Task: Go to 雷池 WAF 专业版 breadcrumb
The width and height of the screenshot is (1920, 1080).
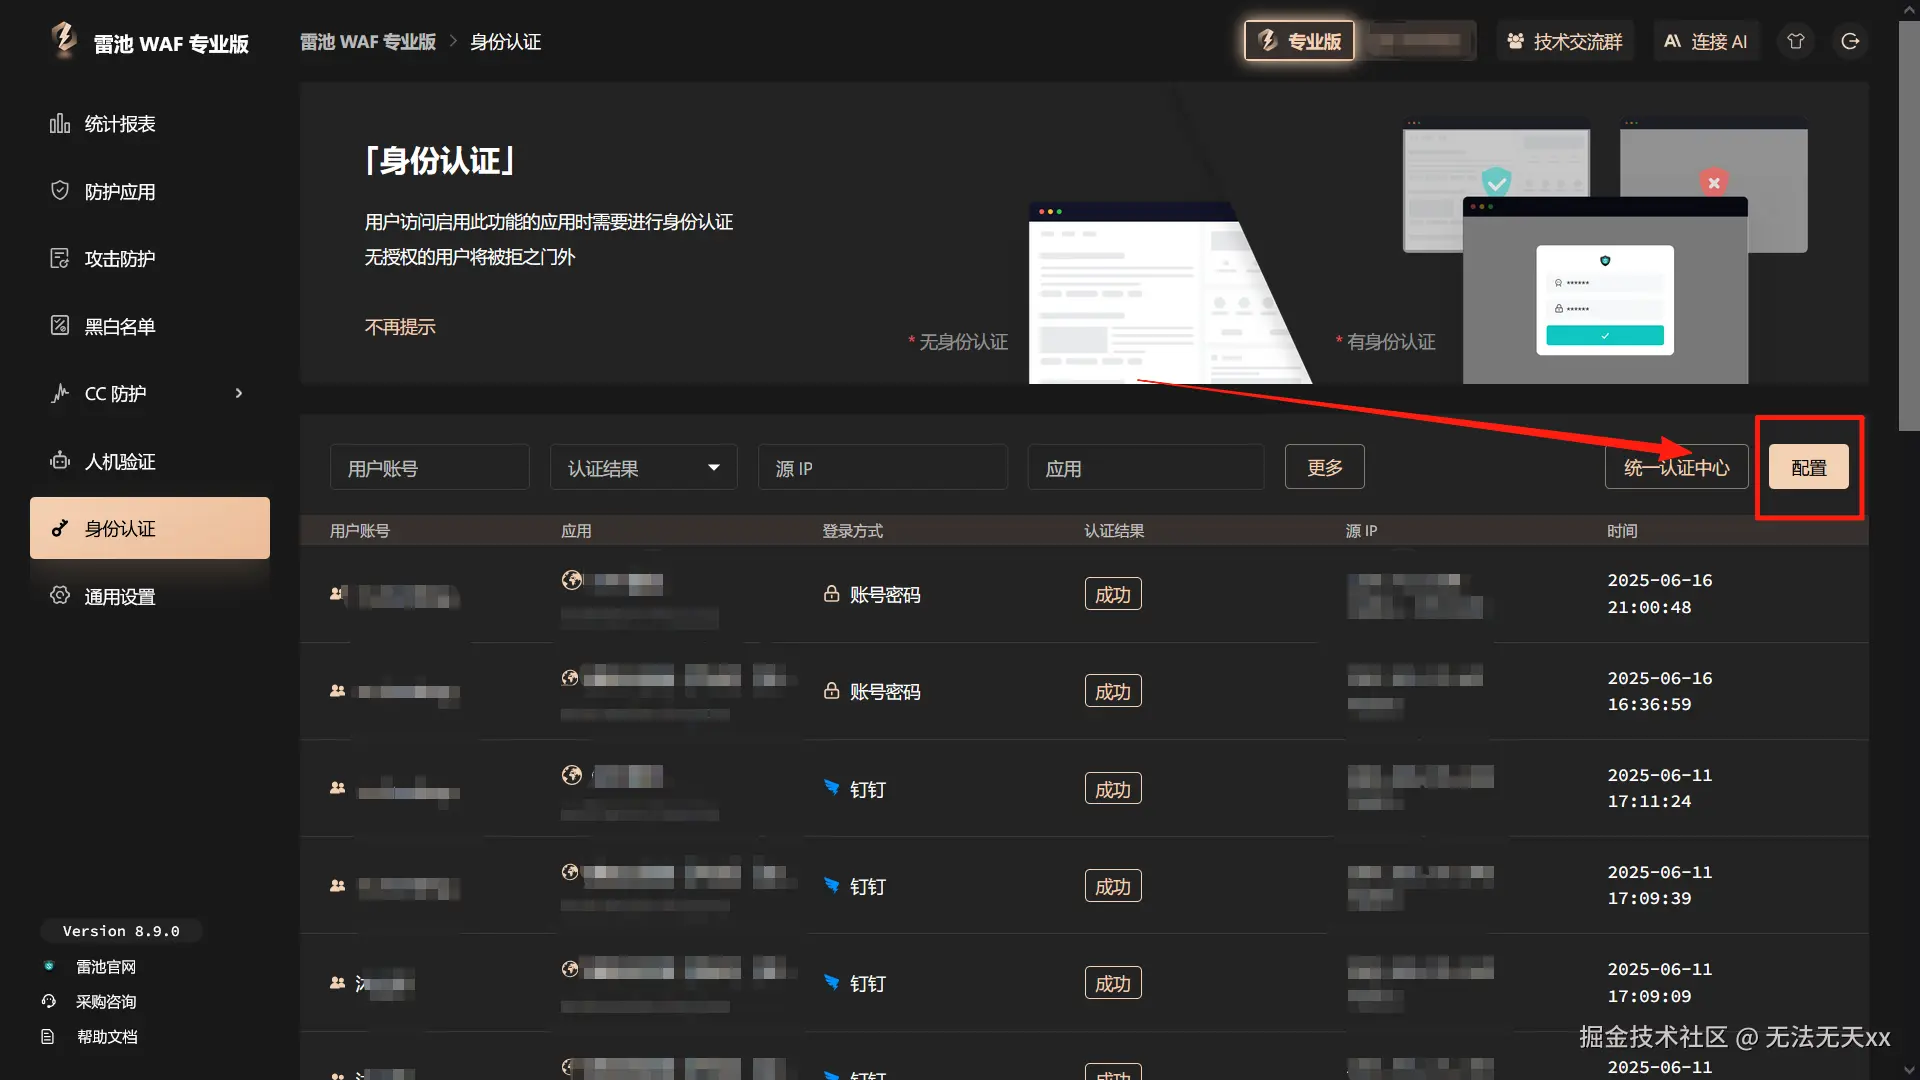Action: click(x=368, y=42)
